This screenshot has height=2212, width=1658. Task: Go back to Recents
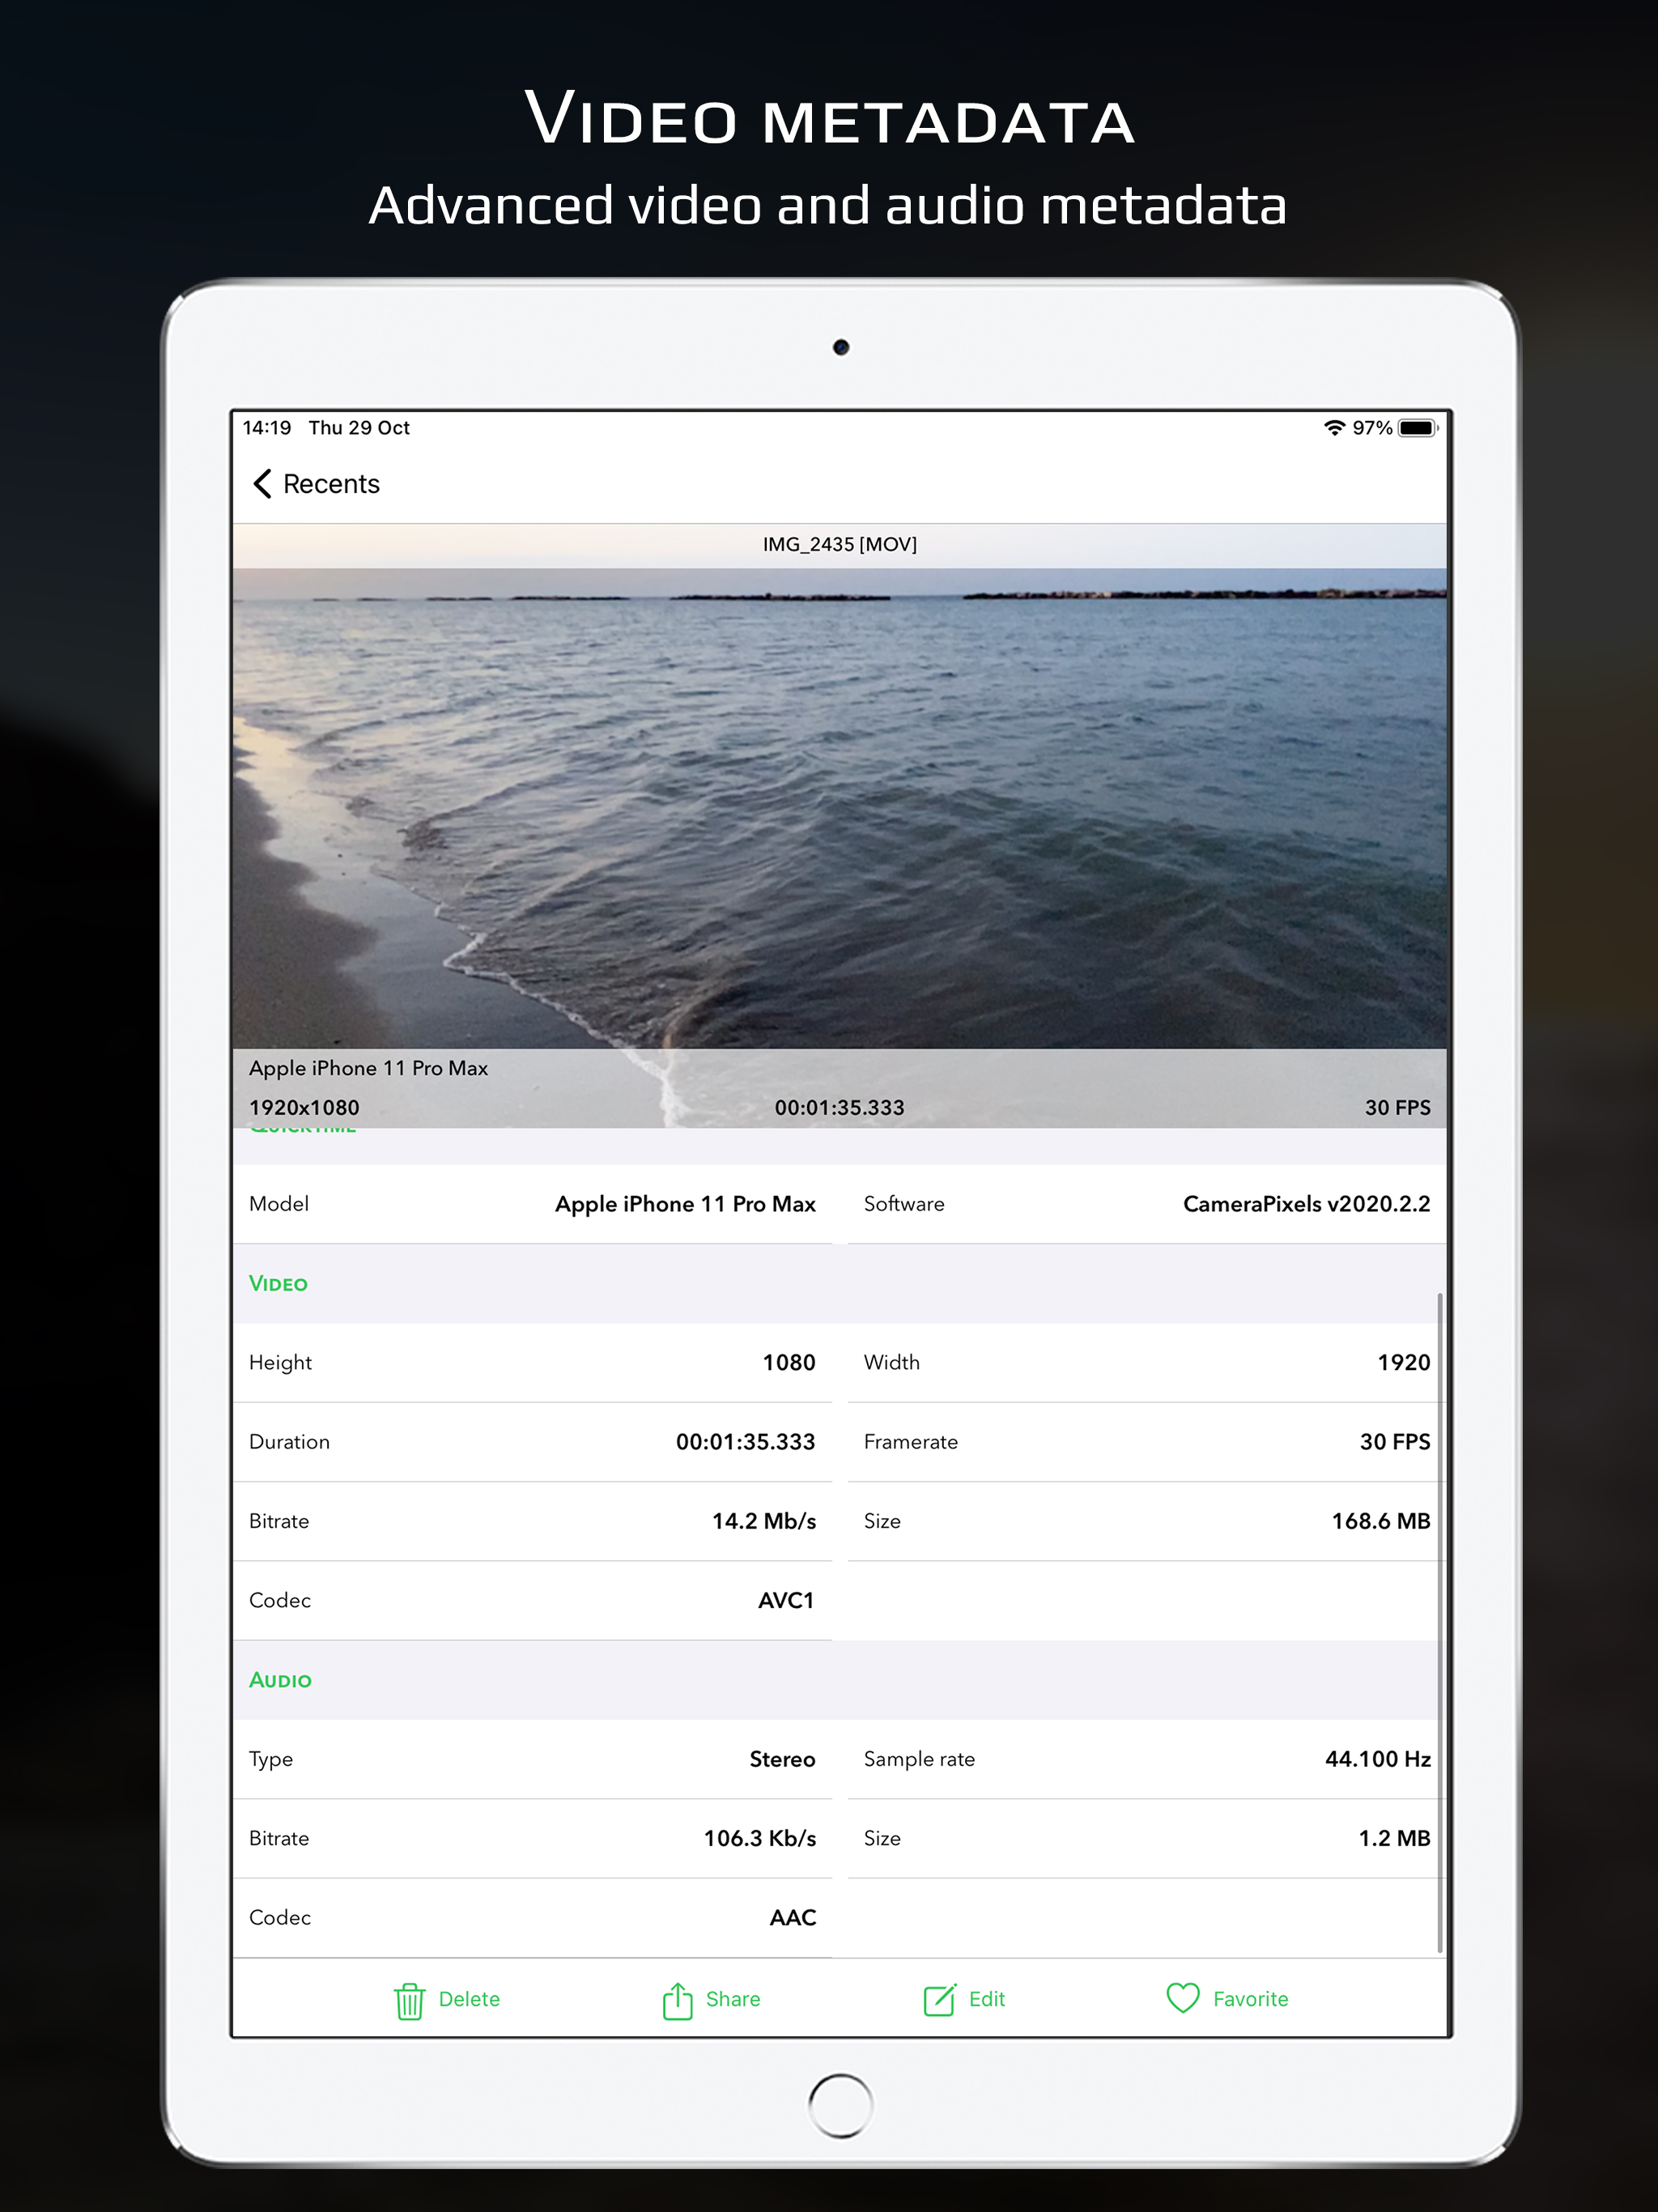[x=331, y=484]
